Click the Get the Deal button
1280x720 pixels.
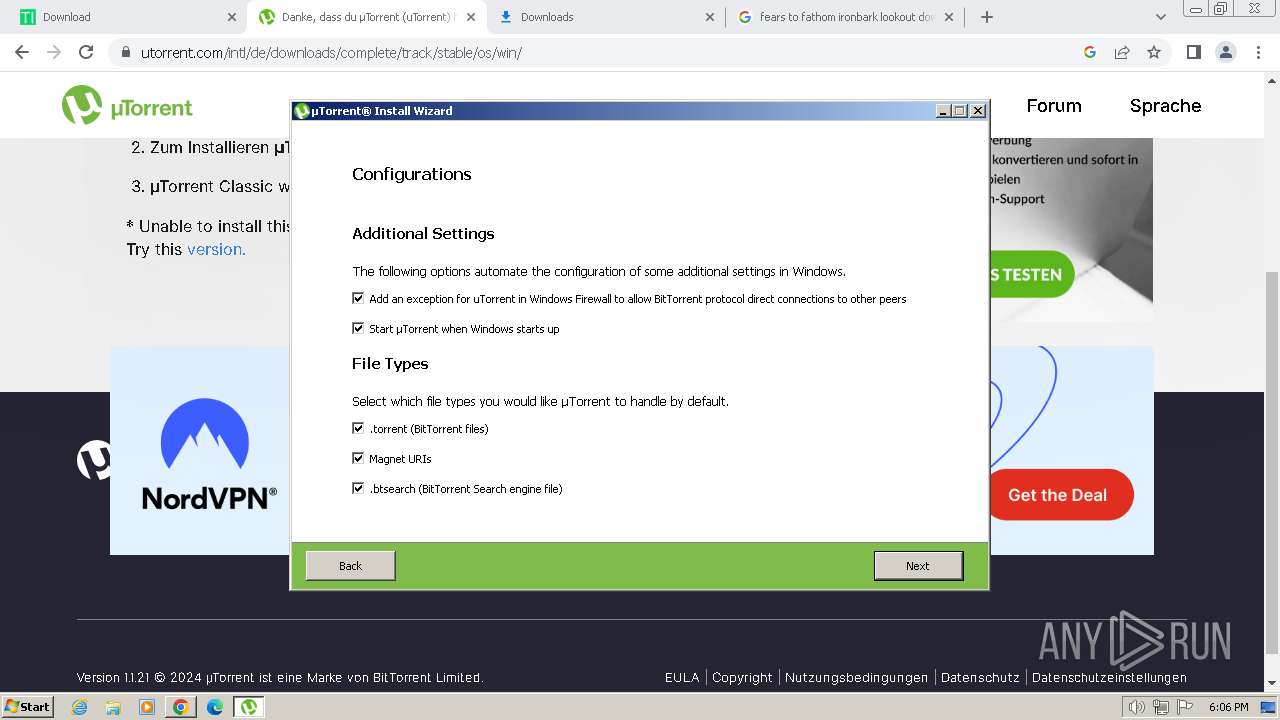tap(1058, 495)
